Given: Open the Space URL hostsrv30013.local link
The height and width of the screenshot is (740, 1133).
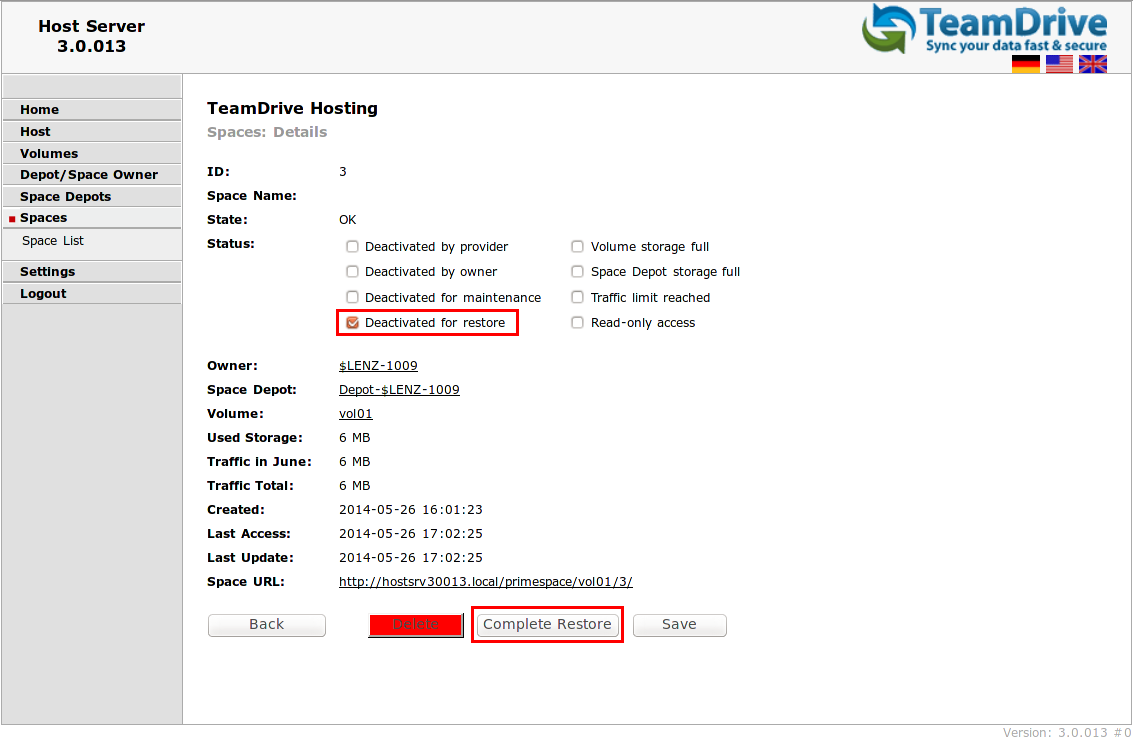Looking at the screenshot, I should (x=486, y=582).
